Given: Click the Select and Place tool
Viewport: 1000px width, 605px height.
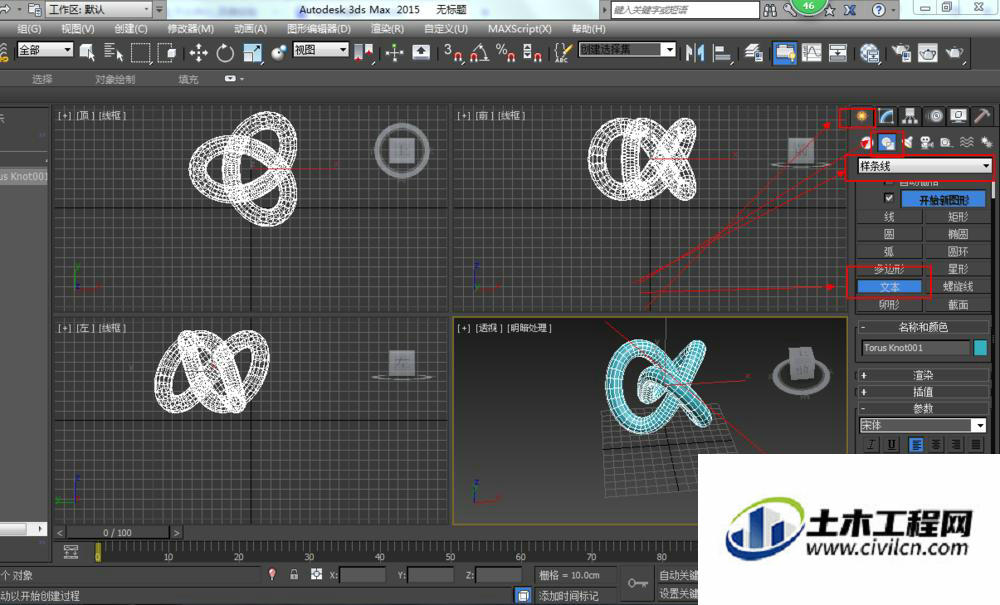Looking at the screenshot, I should [279, 52].
